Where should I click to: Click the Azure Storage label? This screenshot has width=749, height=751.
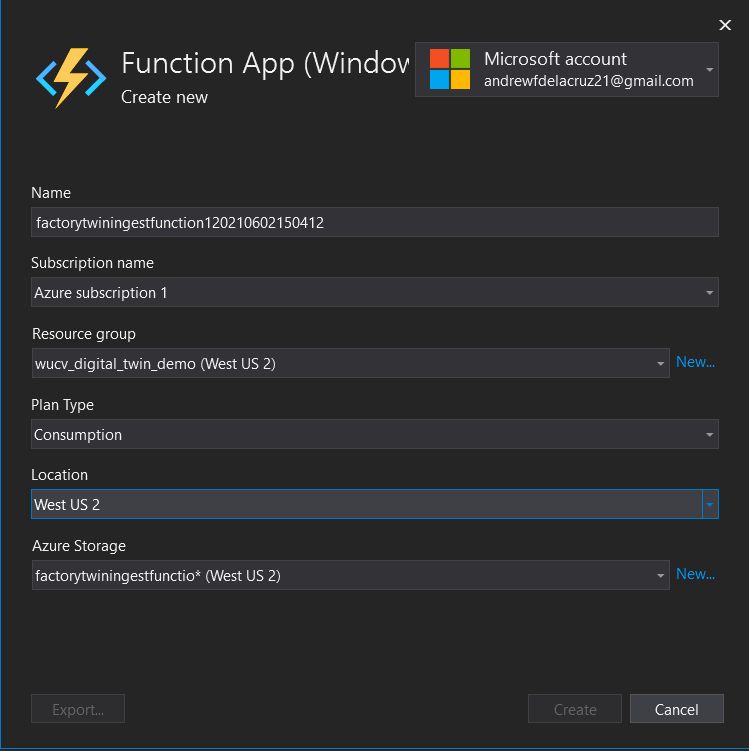pyautogui.click(x=79, y=546)
